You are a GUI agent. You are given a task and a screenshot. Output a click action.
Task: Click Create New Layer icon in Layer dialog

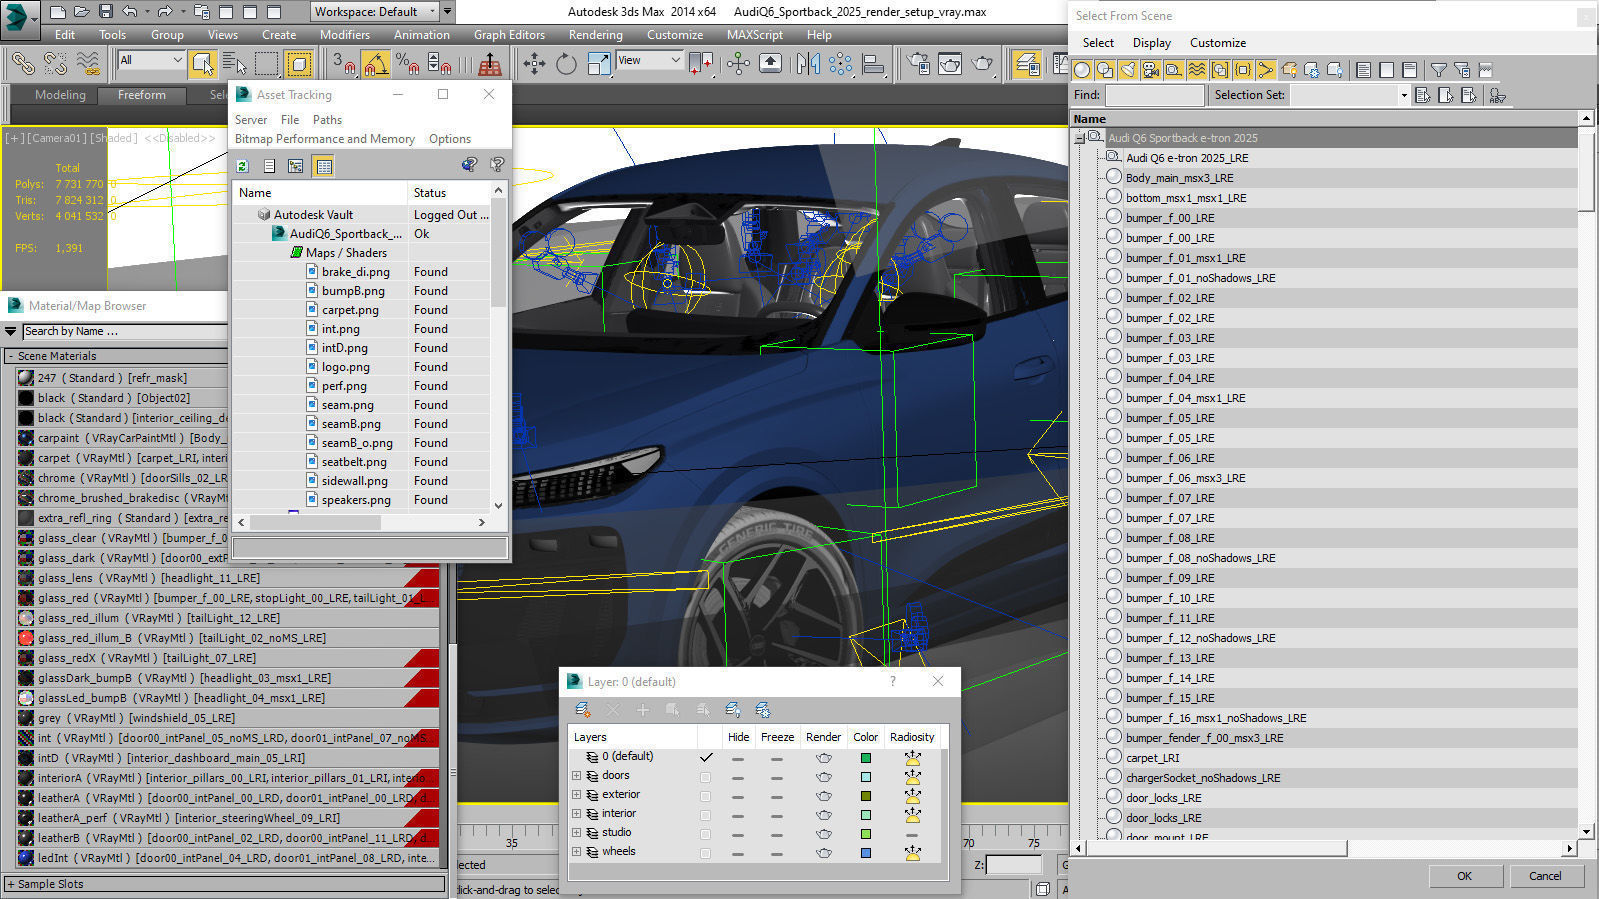tap(582, 710)
